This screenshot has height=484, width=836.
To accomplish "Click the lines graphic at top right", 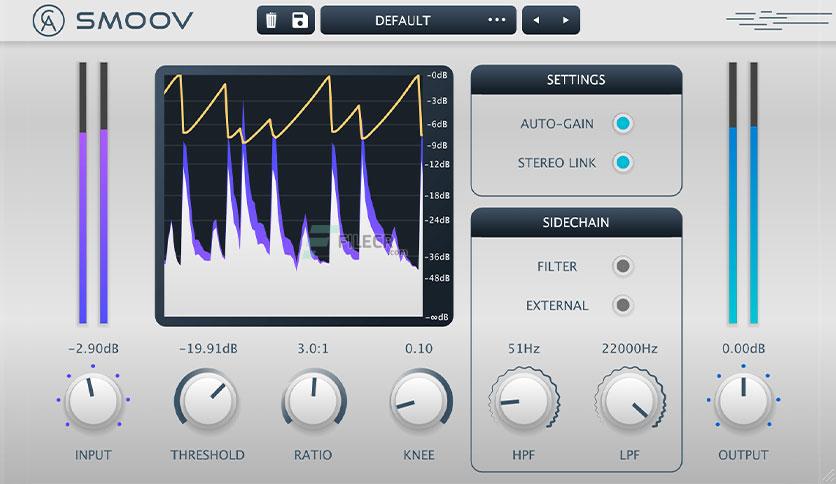I will (778, 20).
